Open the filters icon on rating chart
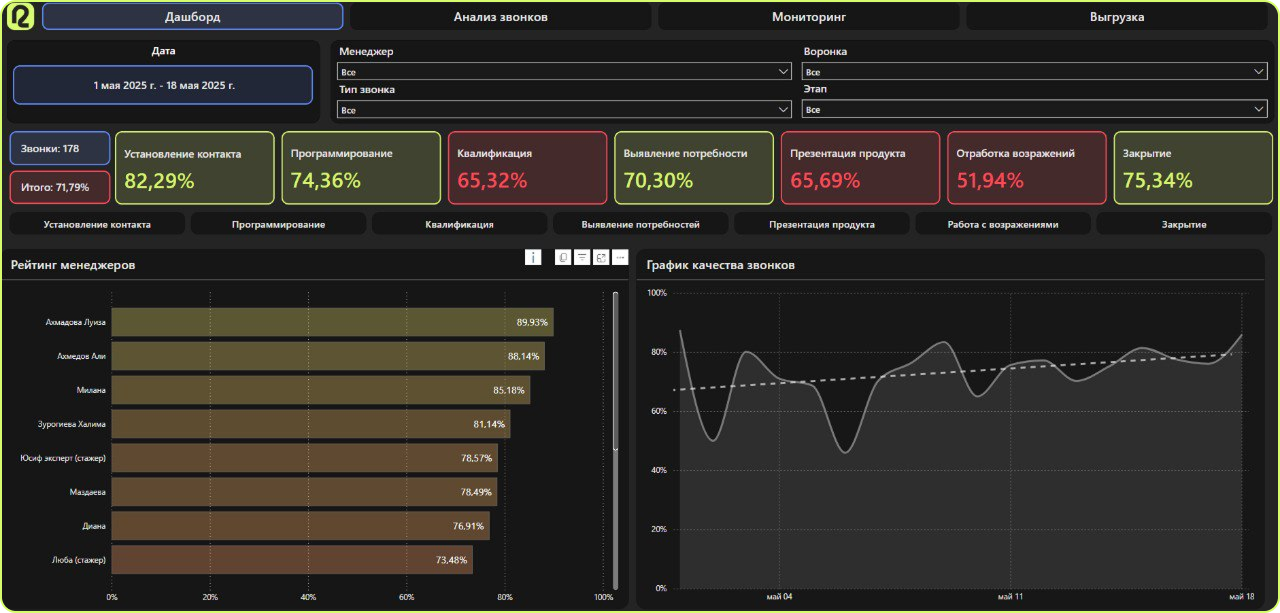The width and height of the screenshot is (1280, 613). click(x=582, y=258)
